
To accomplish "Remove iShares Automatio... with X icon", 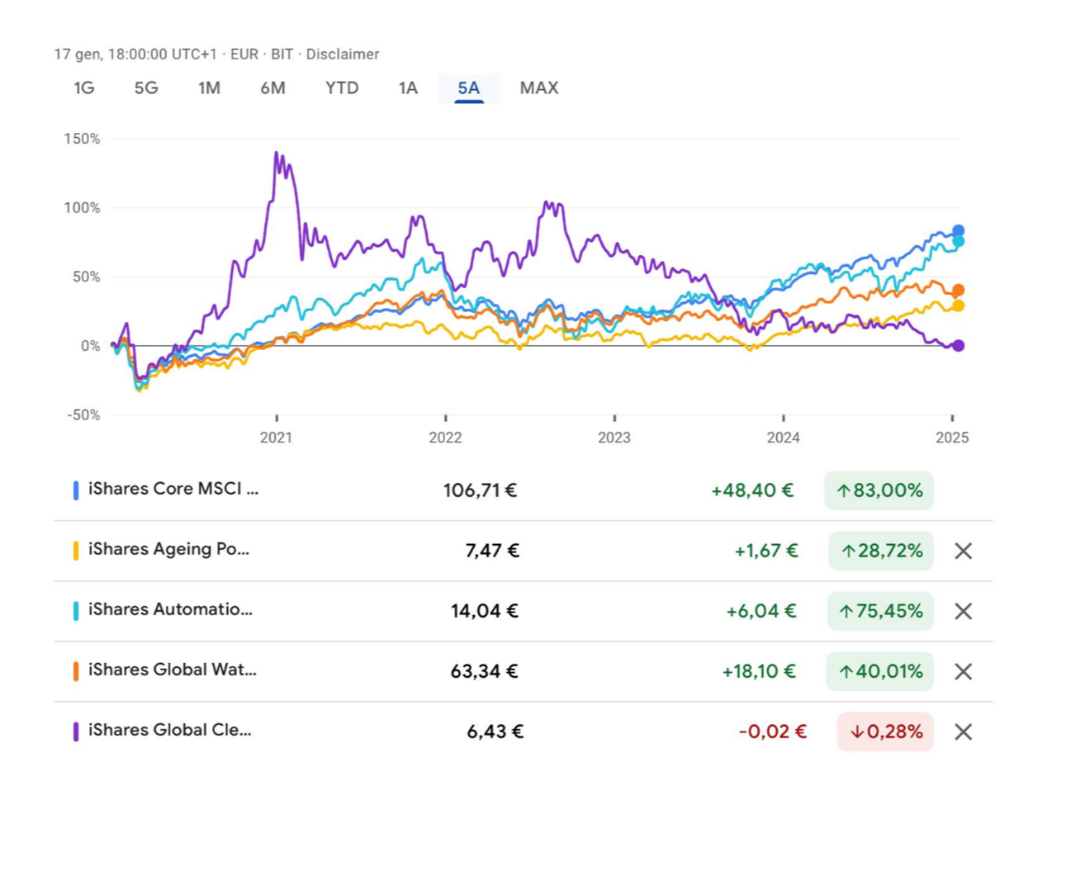I will pos(963,612).
